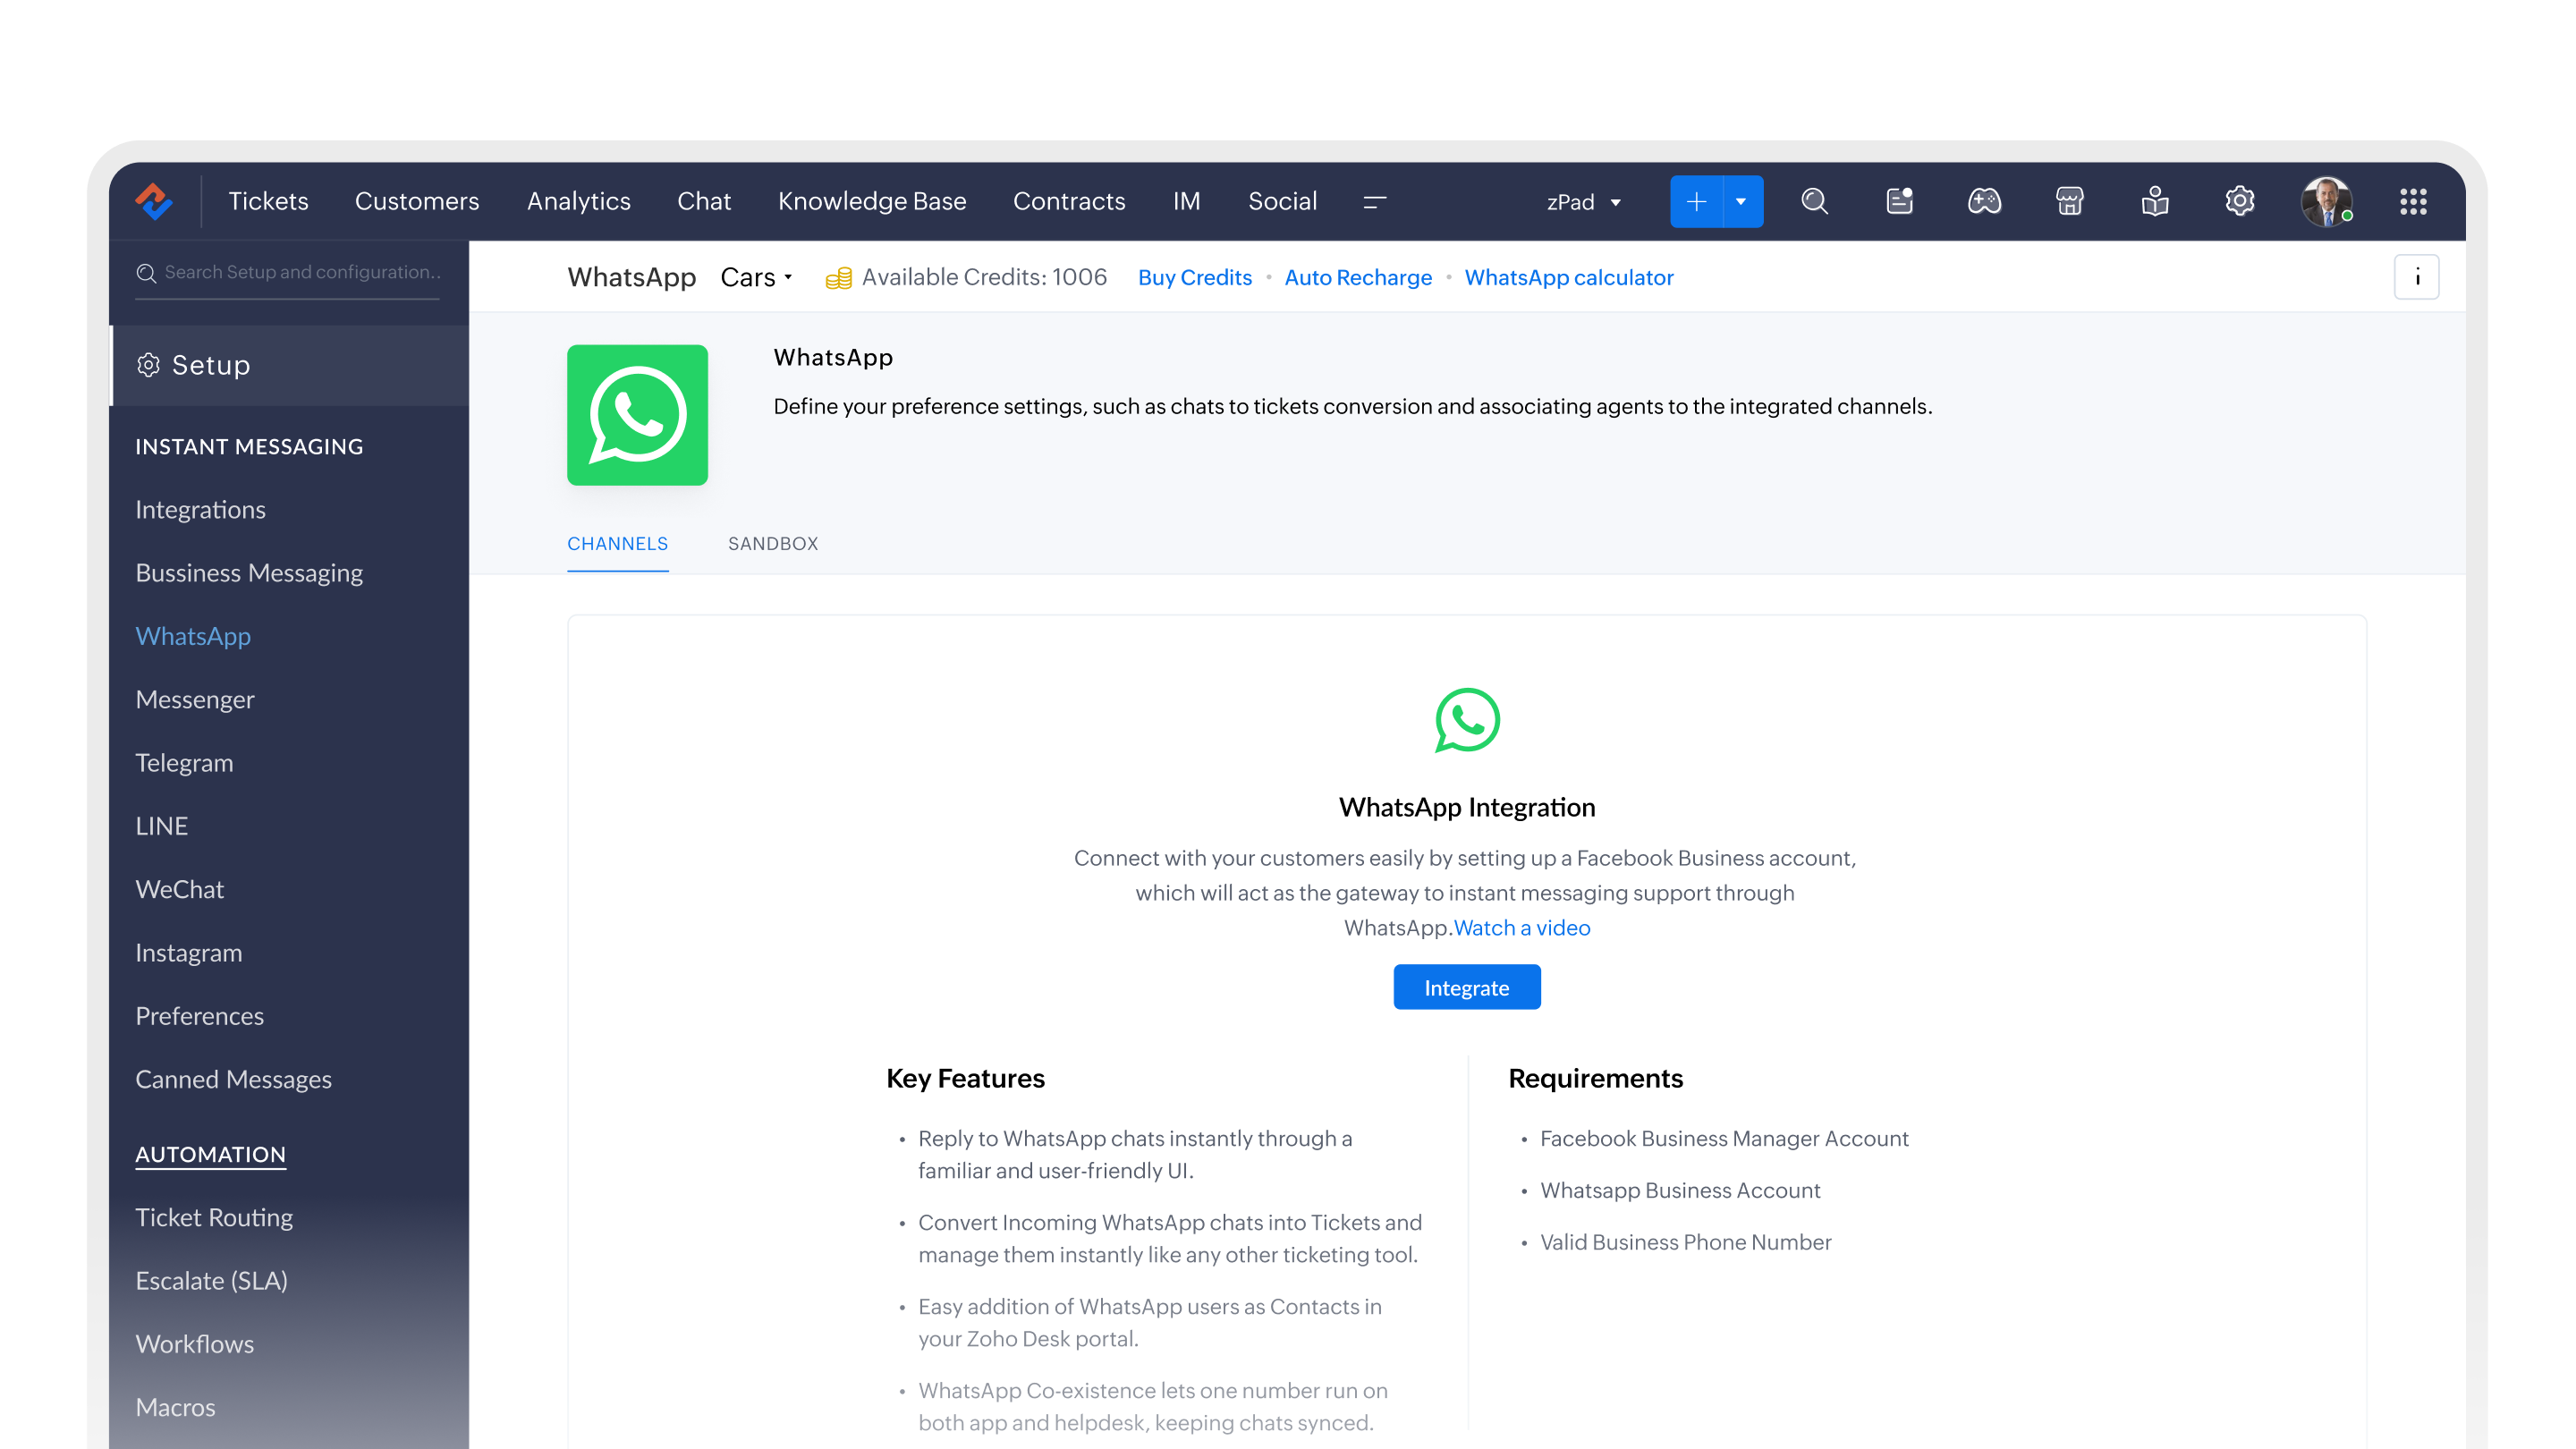Open the dropdown arrow beside the plus button
This screenshot has height=1449, width=2576.
pos(1742,201)
